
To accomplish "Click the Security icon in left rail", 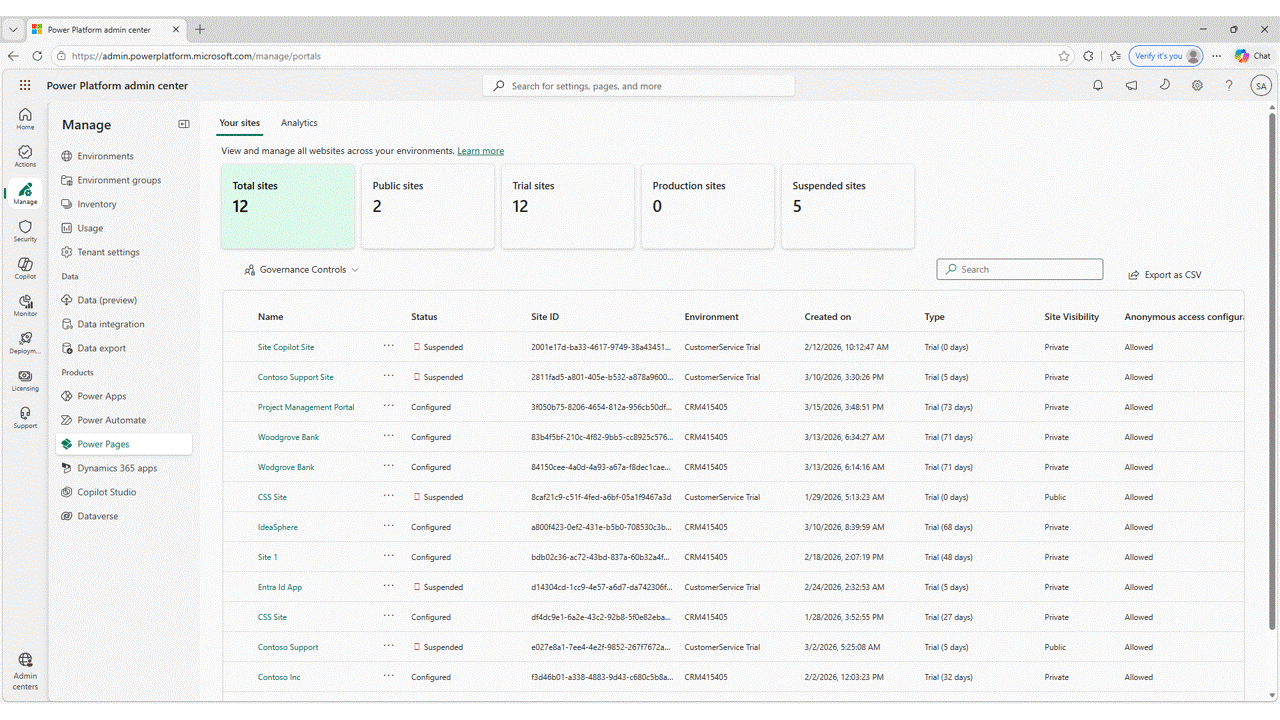I will tap(25, 231).
